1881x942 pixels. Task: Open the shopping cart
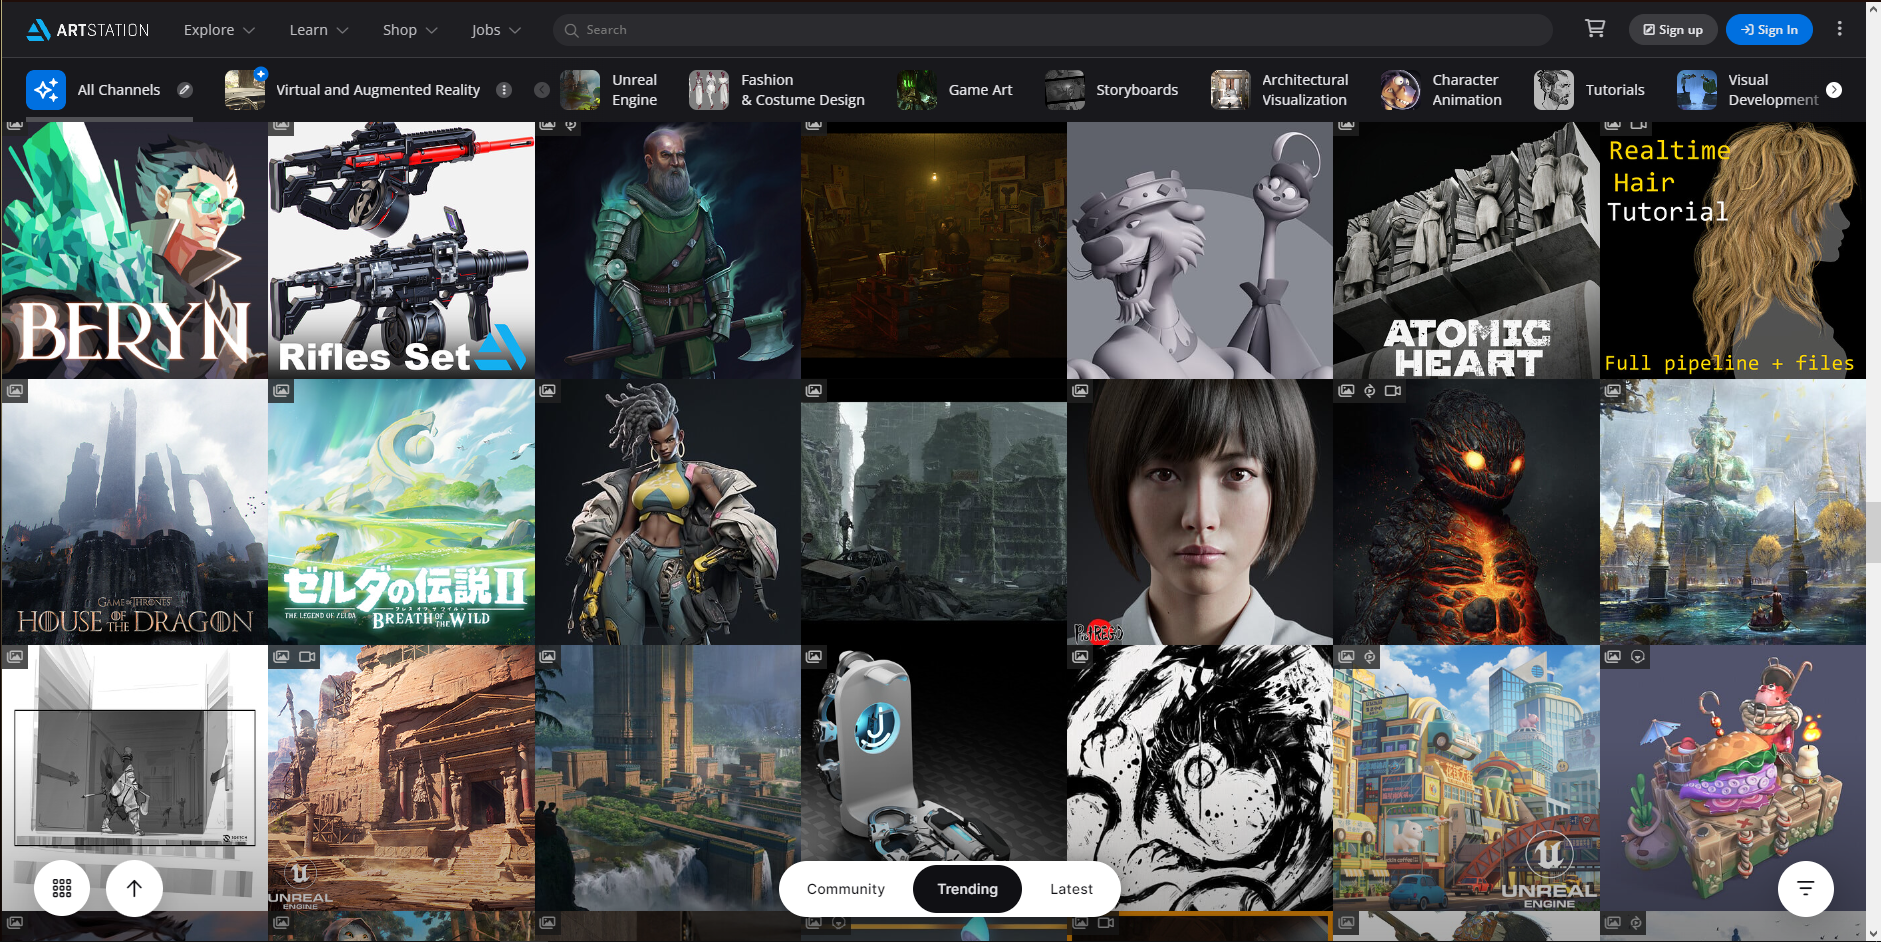coord(1595,29)
